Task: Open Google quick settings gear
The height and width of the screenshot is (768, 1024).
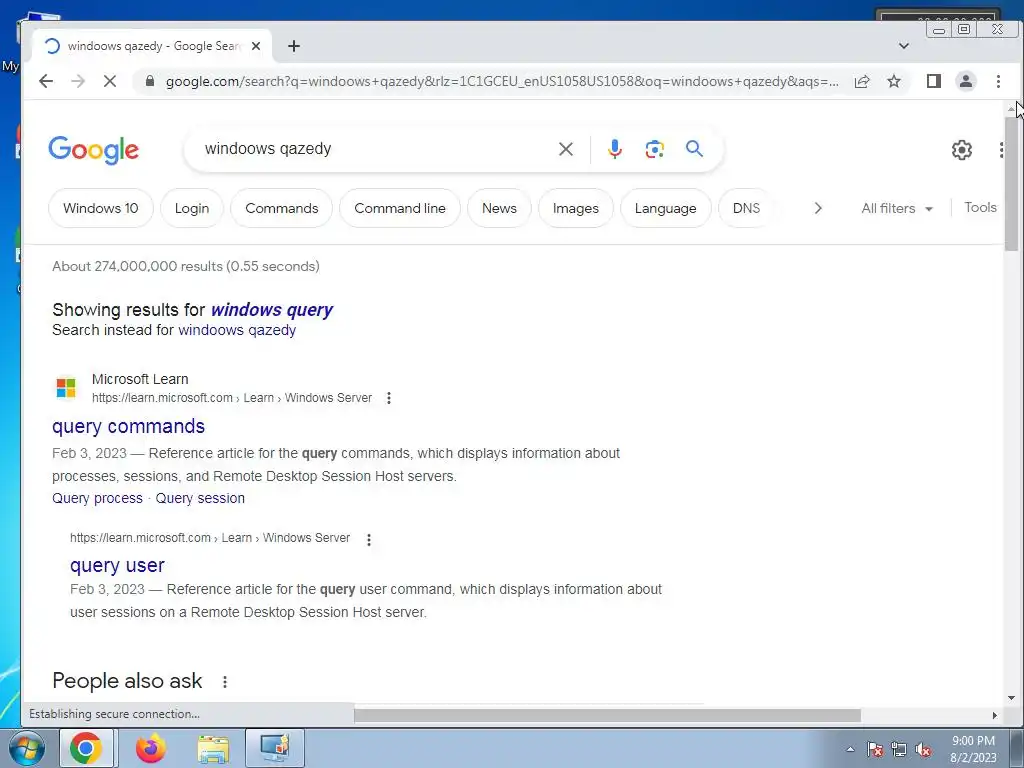Action: pos(961,150)
